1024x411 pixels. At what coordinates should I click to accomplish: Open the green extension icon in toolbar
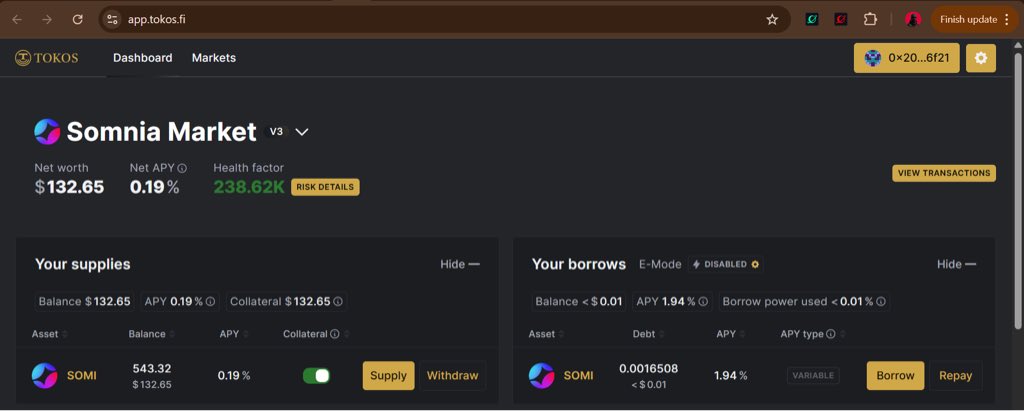812,20
